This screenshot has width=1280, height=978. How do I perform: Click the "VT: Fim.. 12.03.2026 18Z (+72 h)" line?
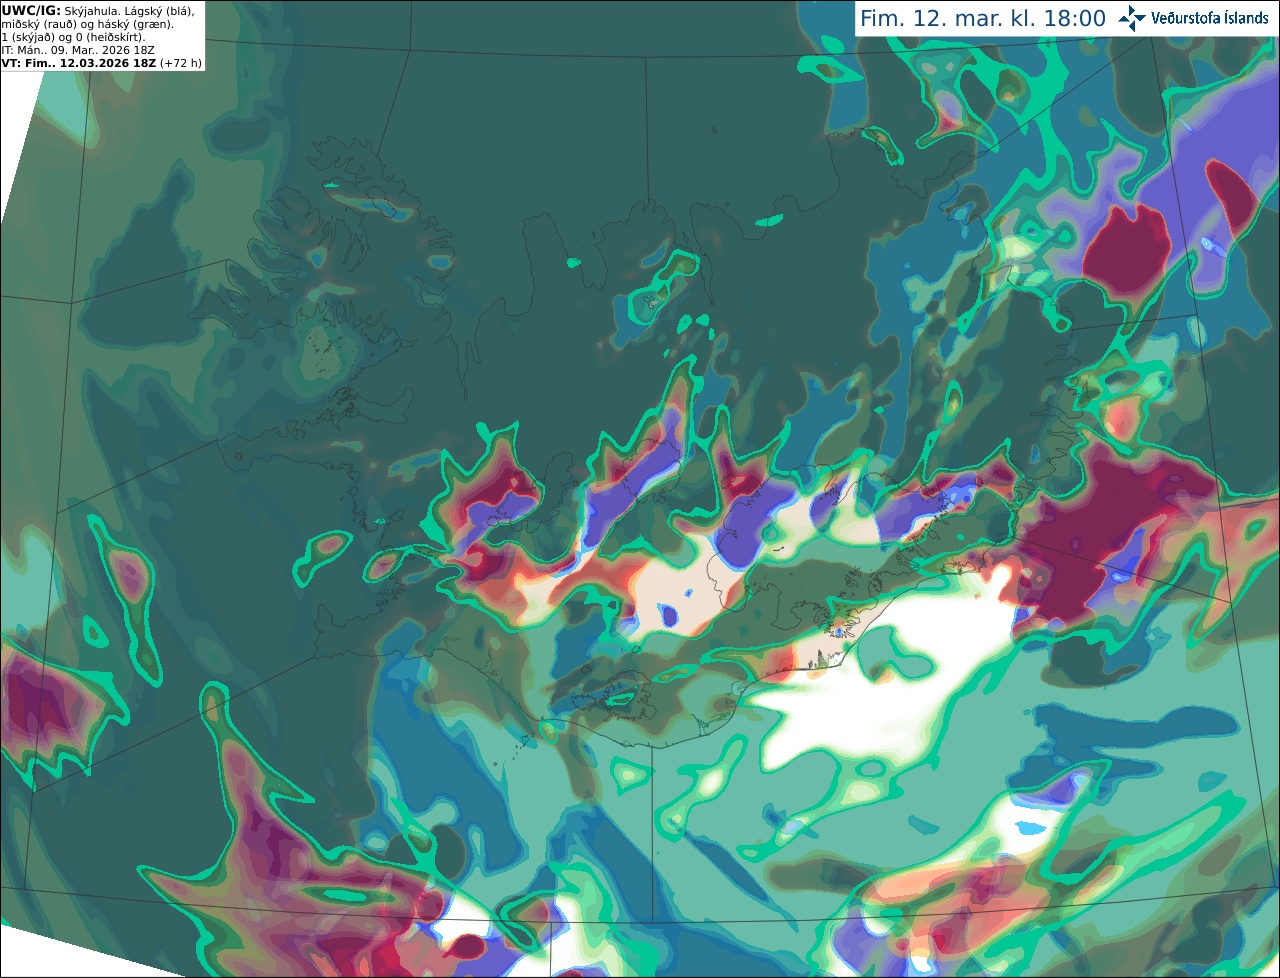tap(102, 62)
